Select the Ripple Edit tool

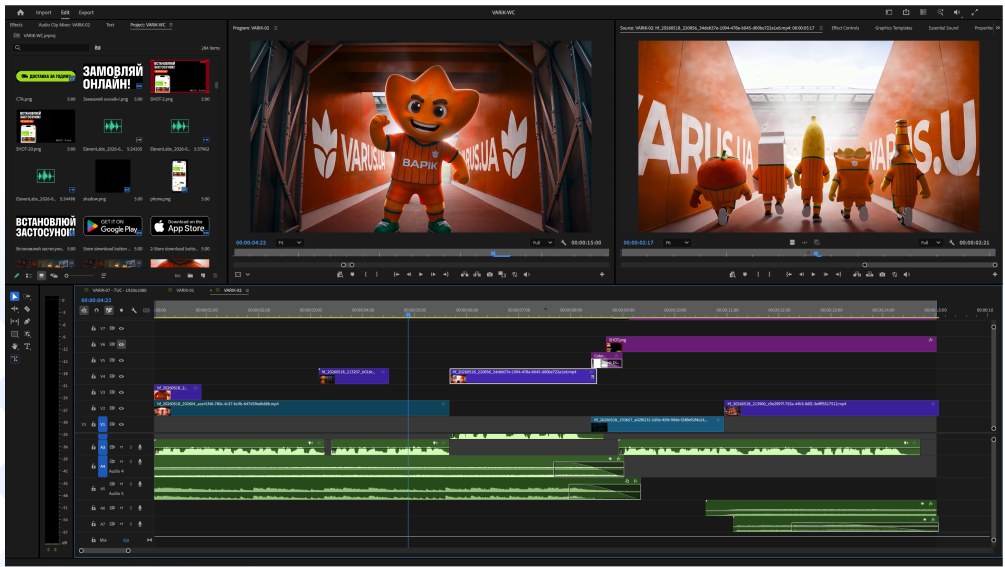(x=15, y=309)
